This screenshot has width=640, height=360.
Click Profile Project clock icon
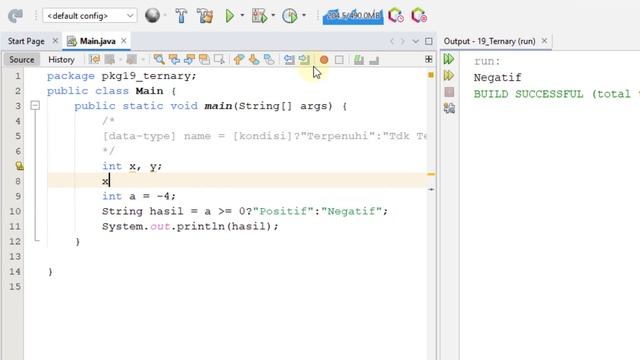(290, 16)
